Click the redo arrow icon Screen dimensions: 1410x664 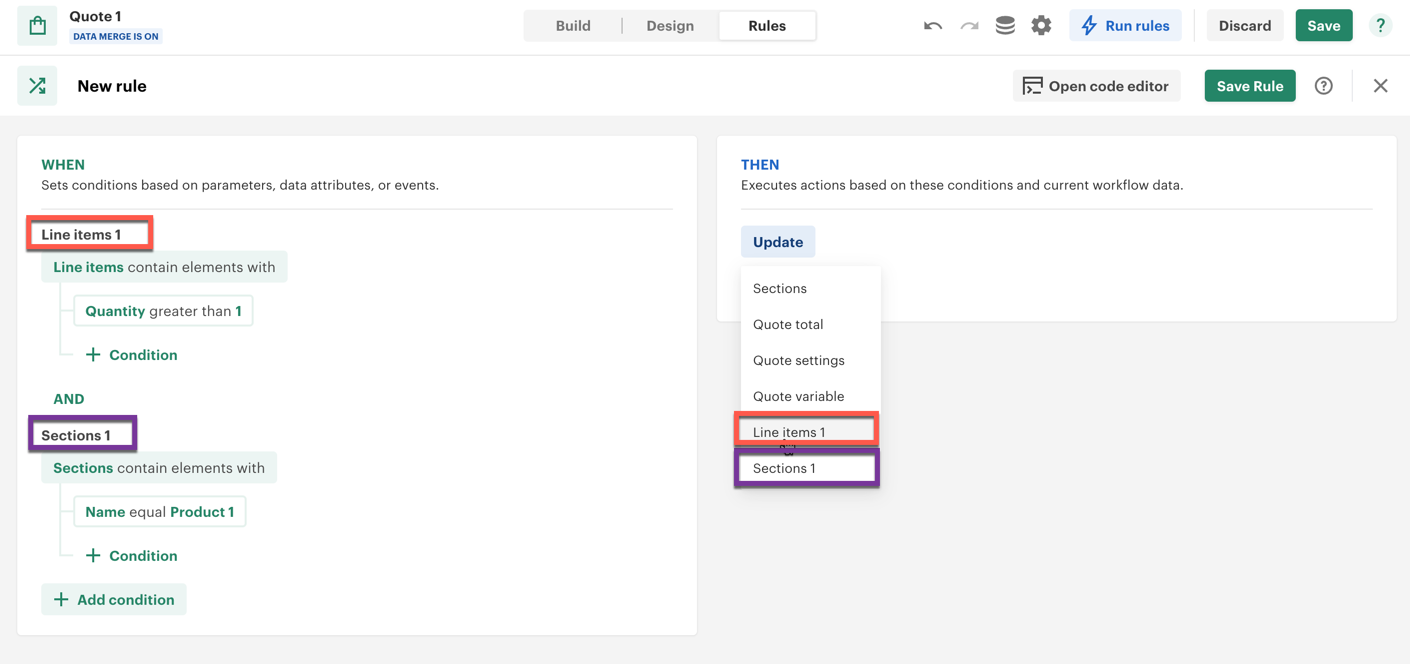coord(969,26)
